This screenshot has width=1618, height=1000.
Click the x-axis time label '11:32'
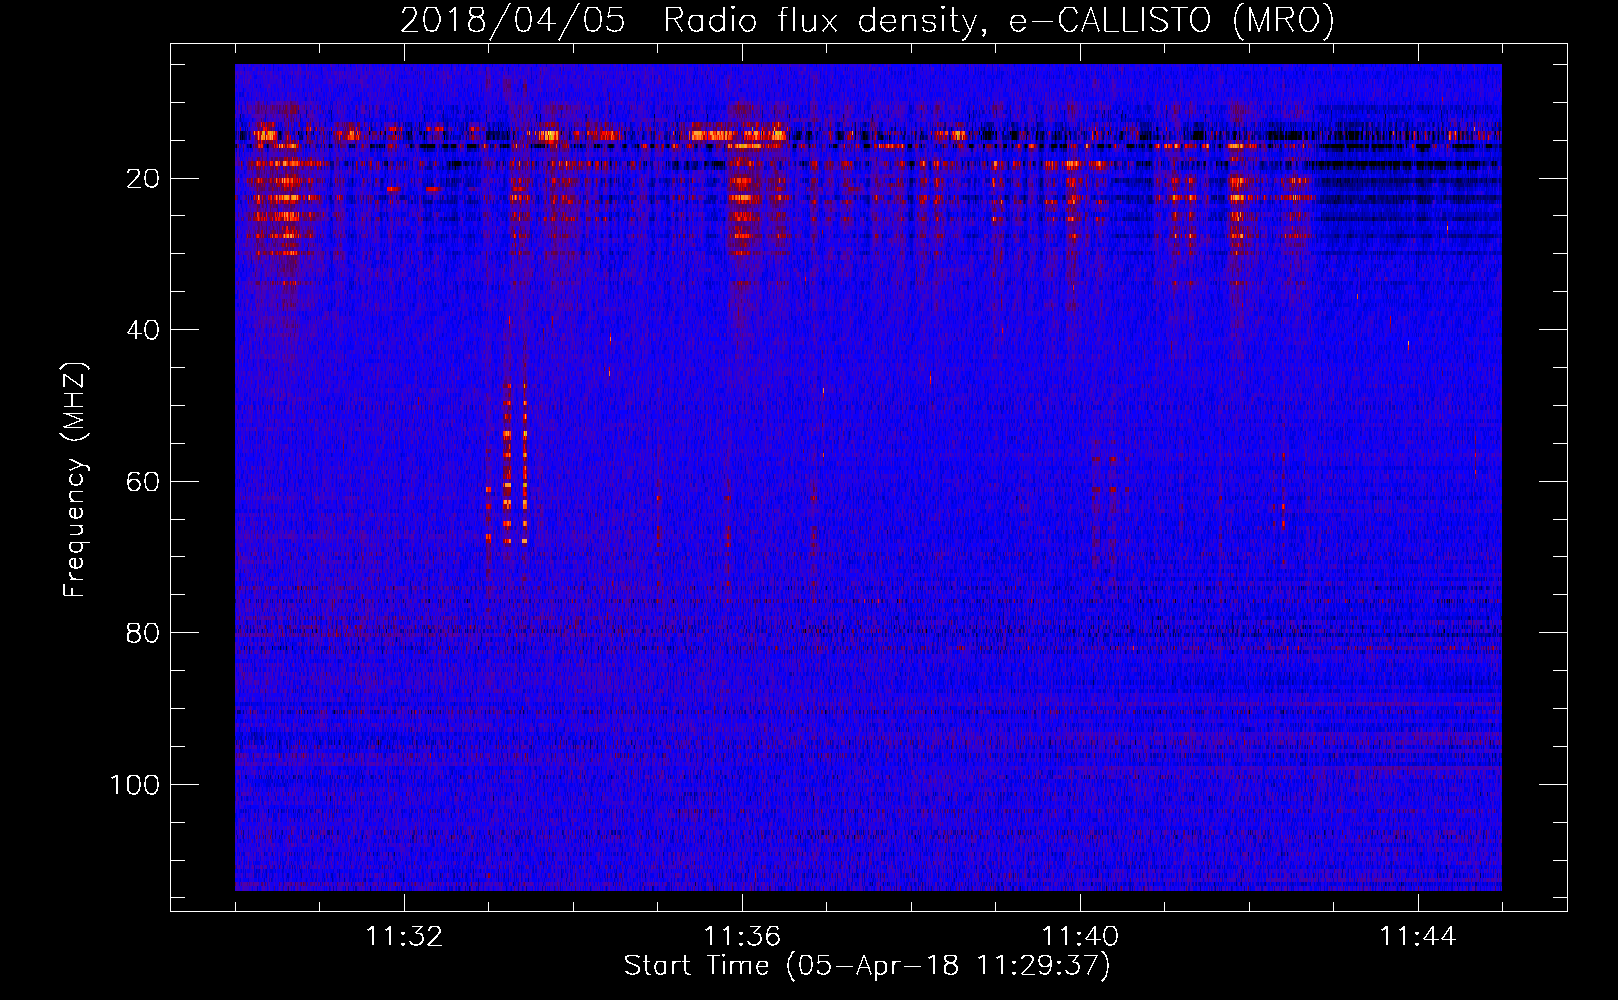coord(404,937)
